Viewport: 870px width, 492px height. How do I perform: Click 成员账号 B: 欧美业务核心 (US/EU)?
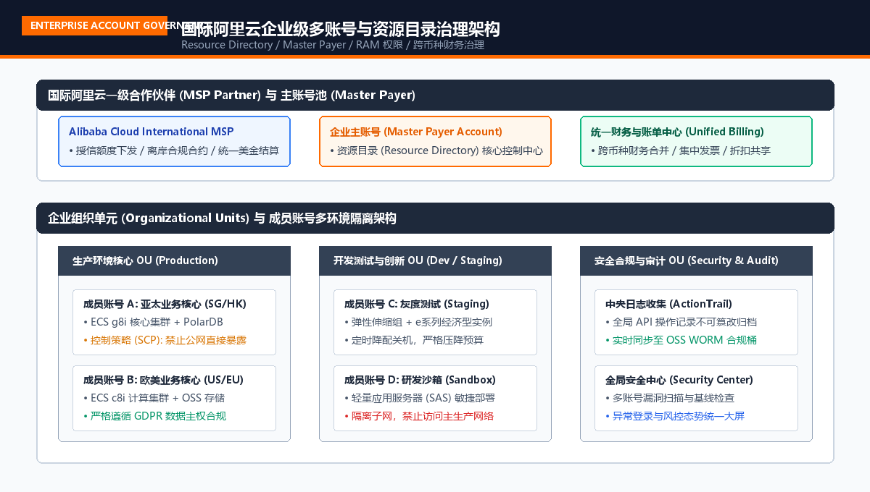(x=163, y=380)
